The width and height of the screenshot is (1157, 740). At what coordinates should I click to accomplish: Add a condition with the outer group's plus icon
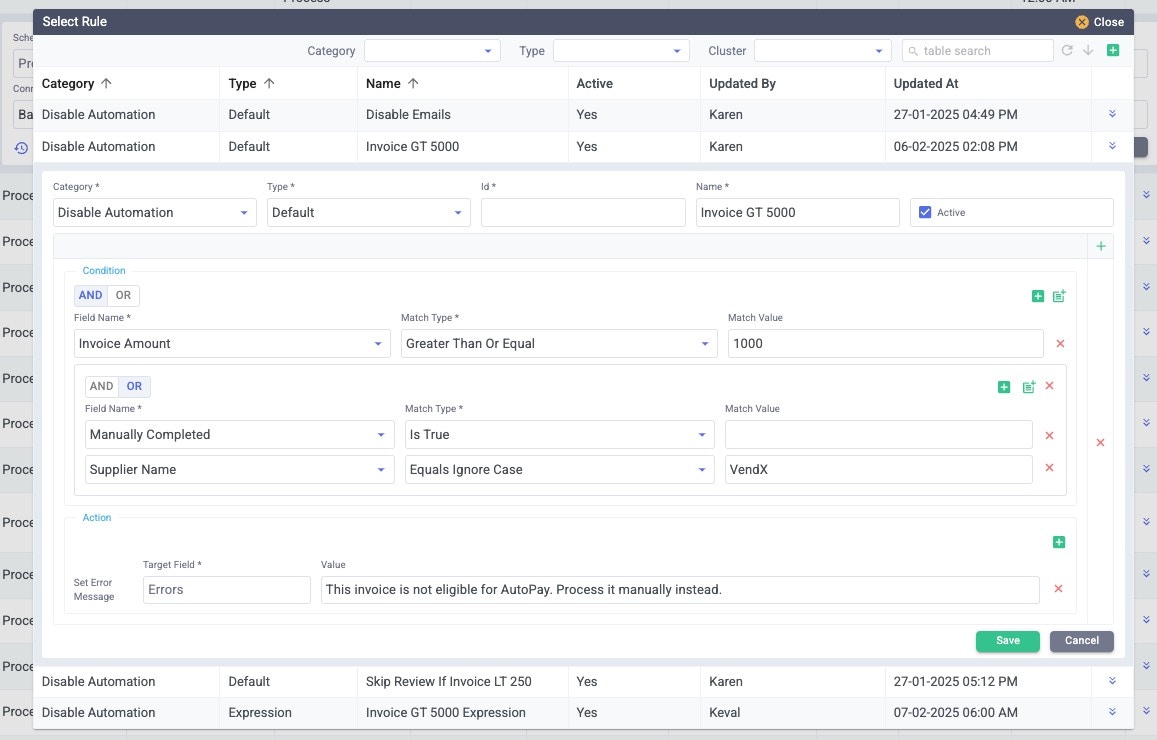tap(1037, 296)
